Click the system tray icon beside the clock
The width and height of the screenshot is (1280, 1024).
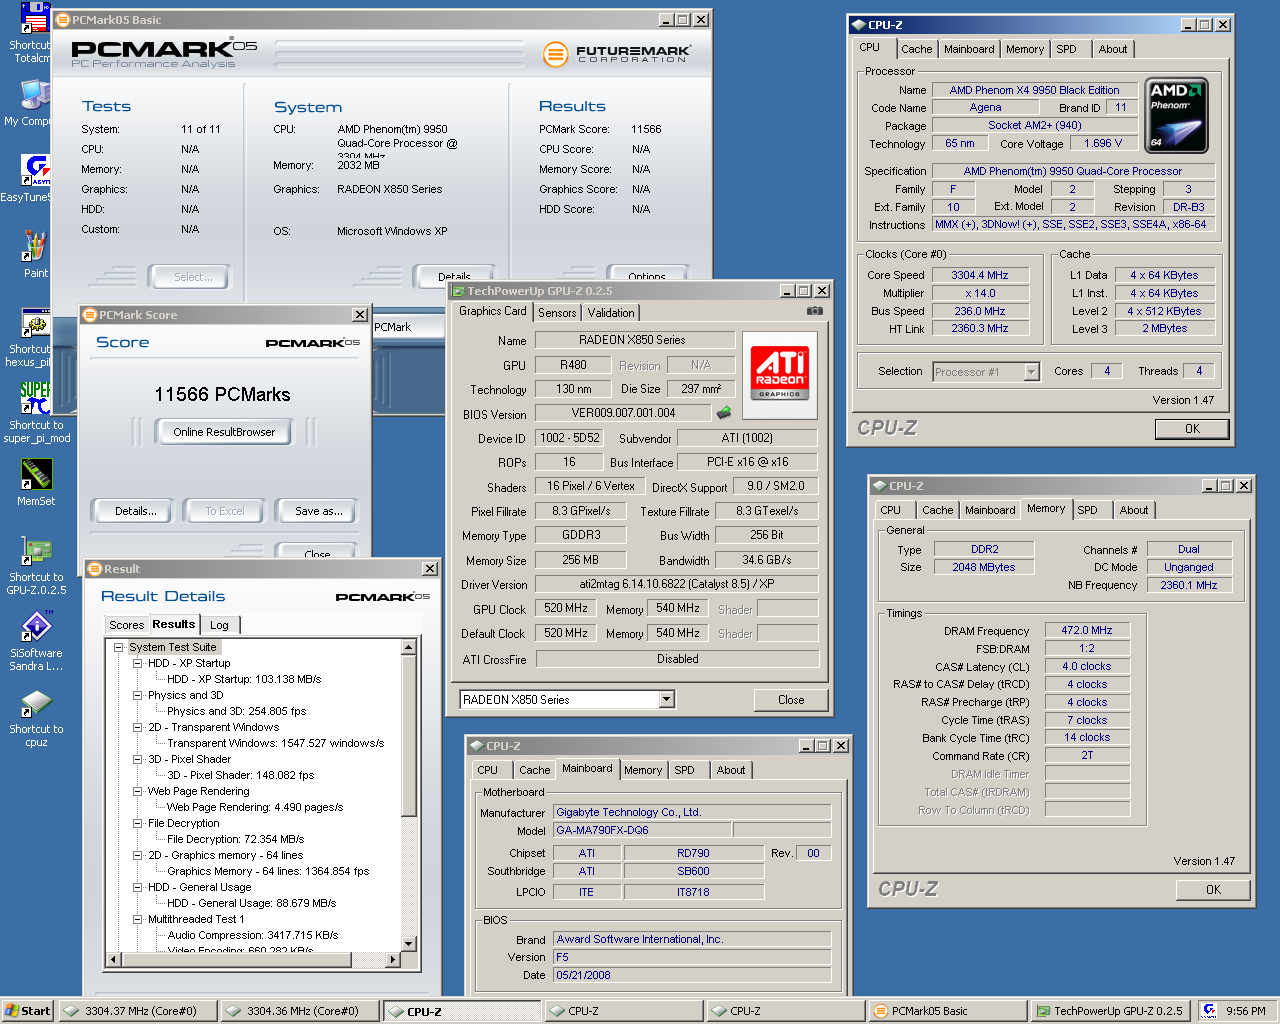pyautogui.click(x=1209, y=1011)
